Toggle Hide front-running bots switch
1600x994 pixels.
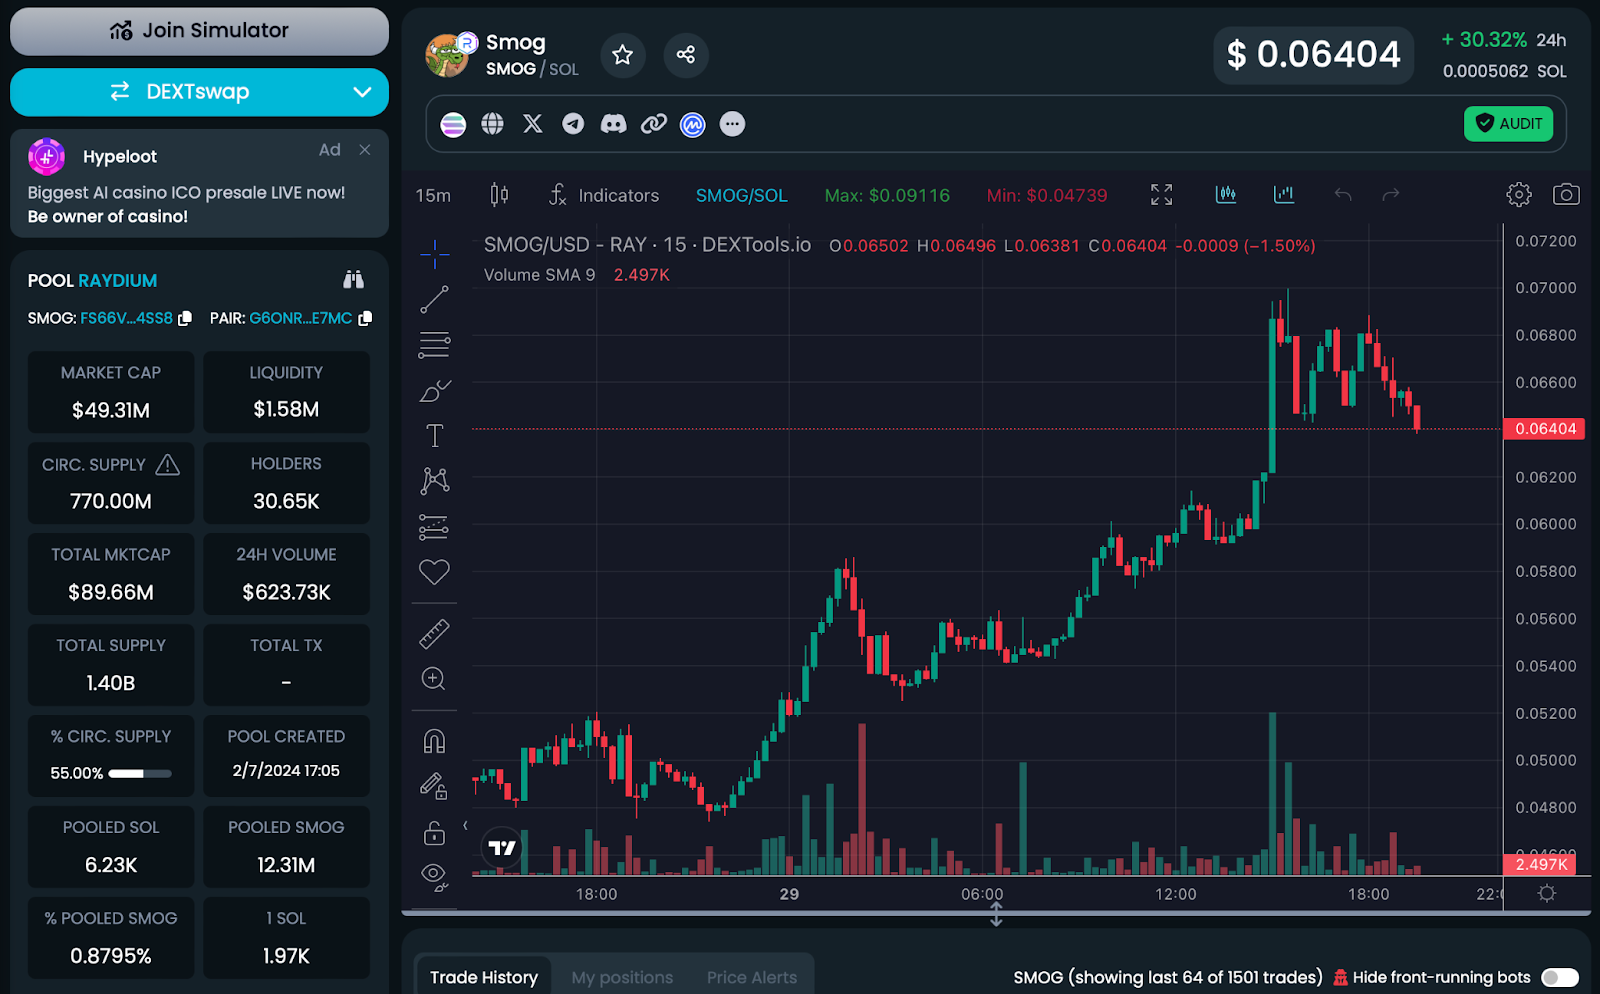(x=1560, y=977)
